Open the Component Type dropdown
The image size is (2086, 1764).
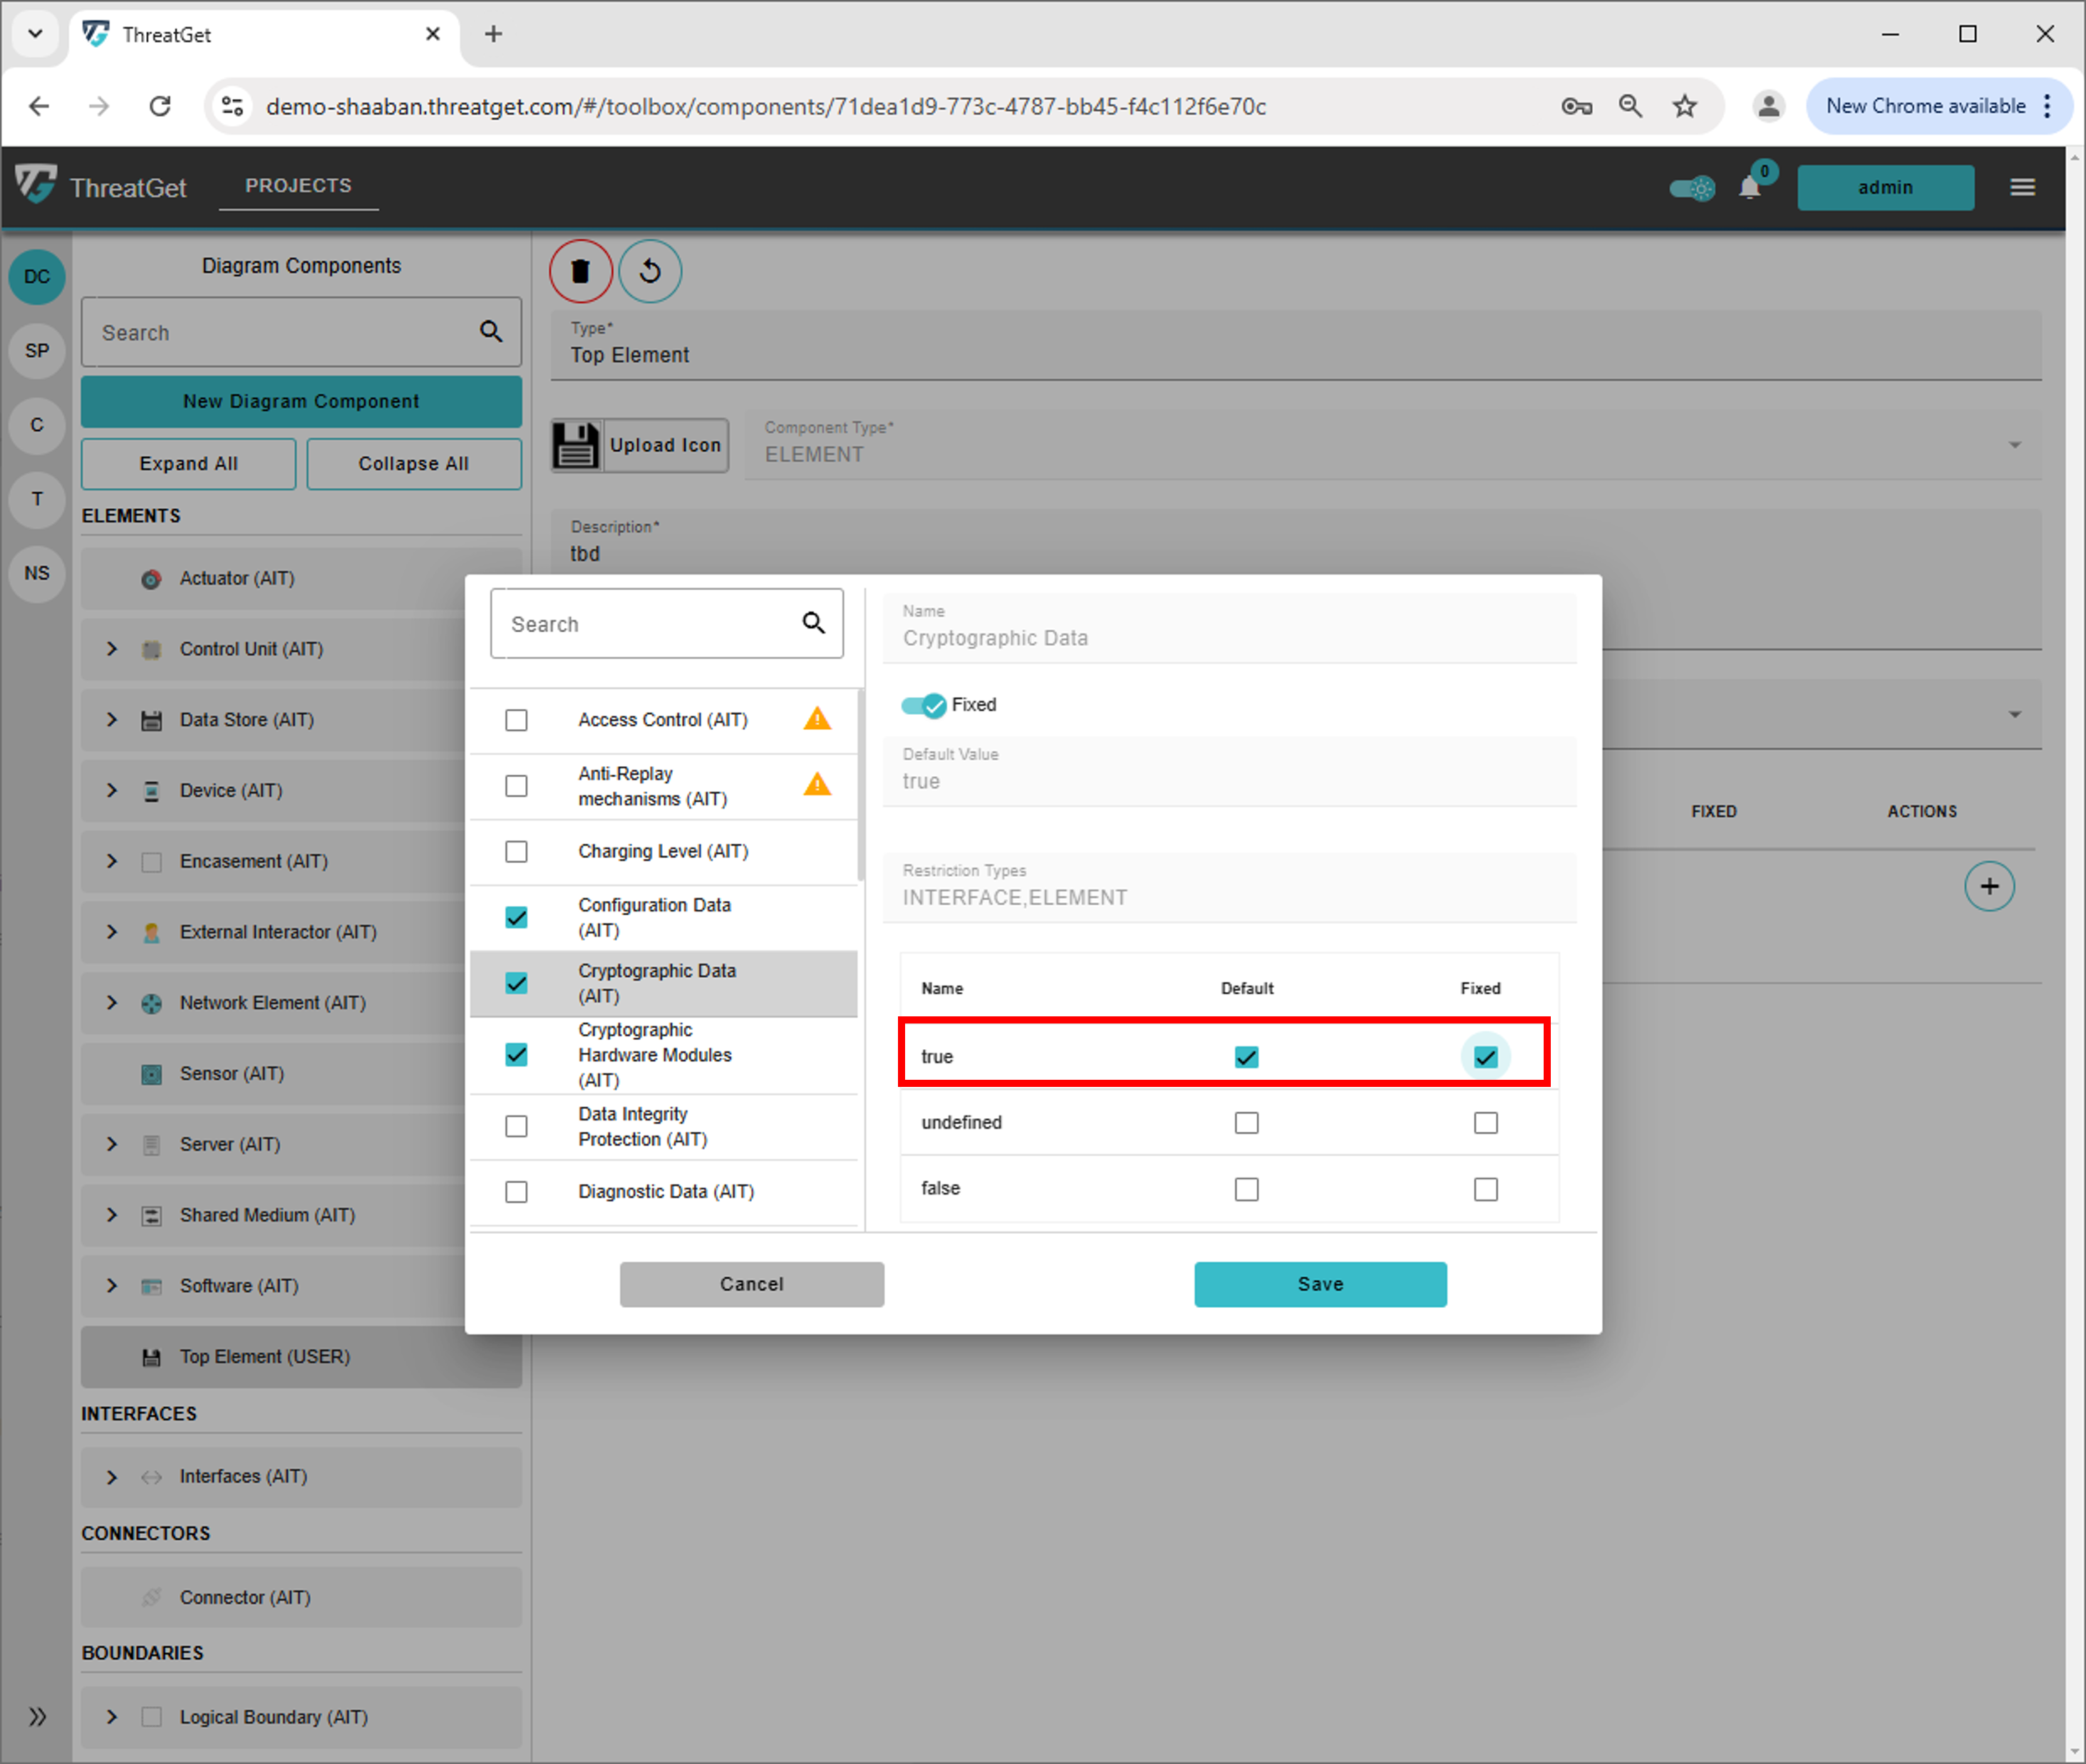tap(2014, 445)
